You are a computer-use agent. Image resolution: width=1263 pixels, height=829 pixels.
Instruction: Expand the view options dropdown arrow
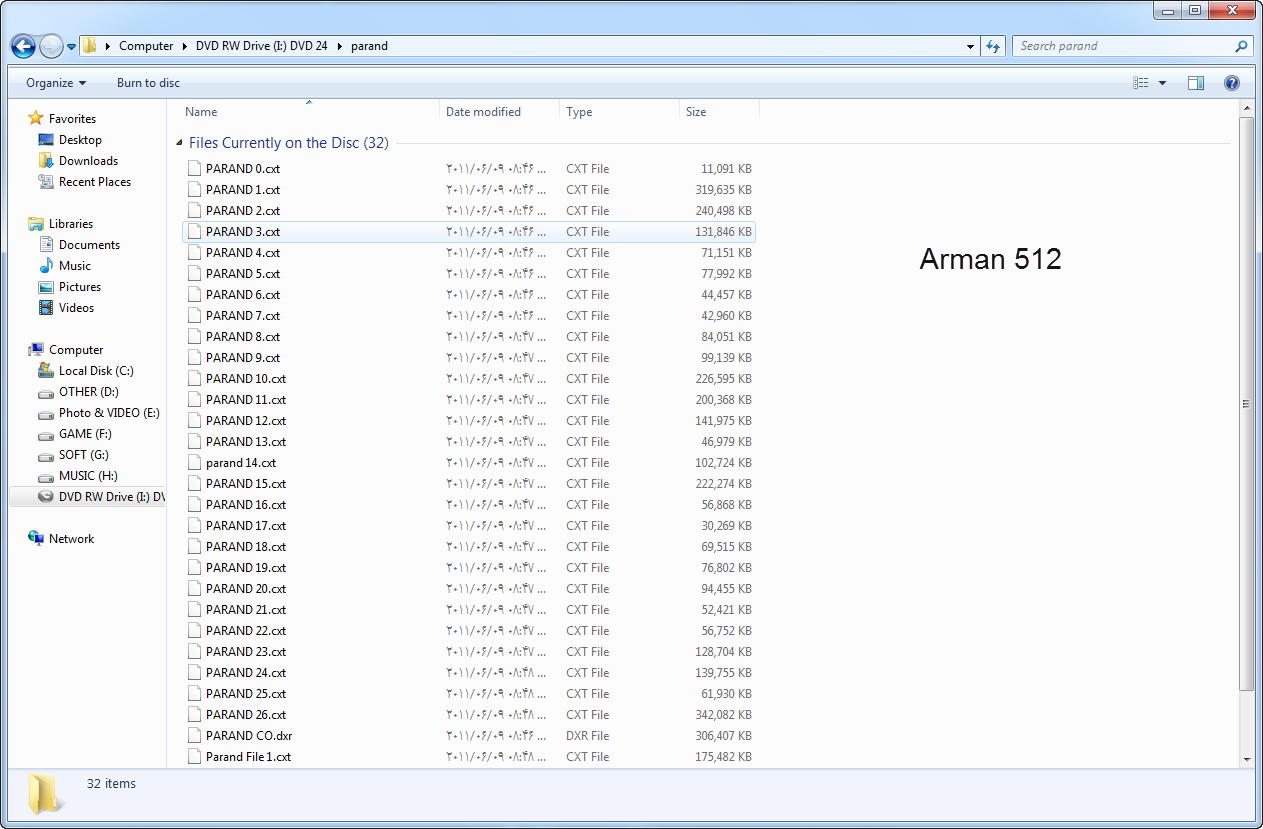point(1162,83)
